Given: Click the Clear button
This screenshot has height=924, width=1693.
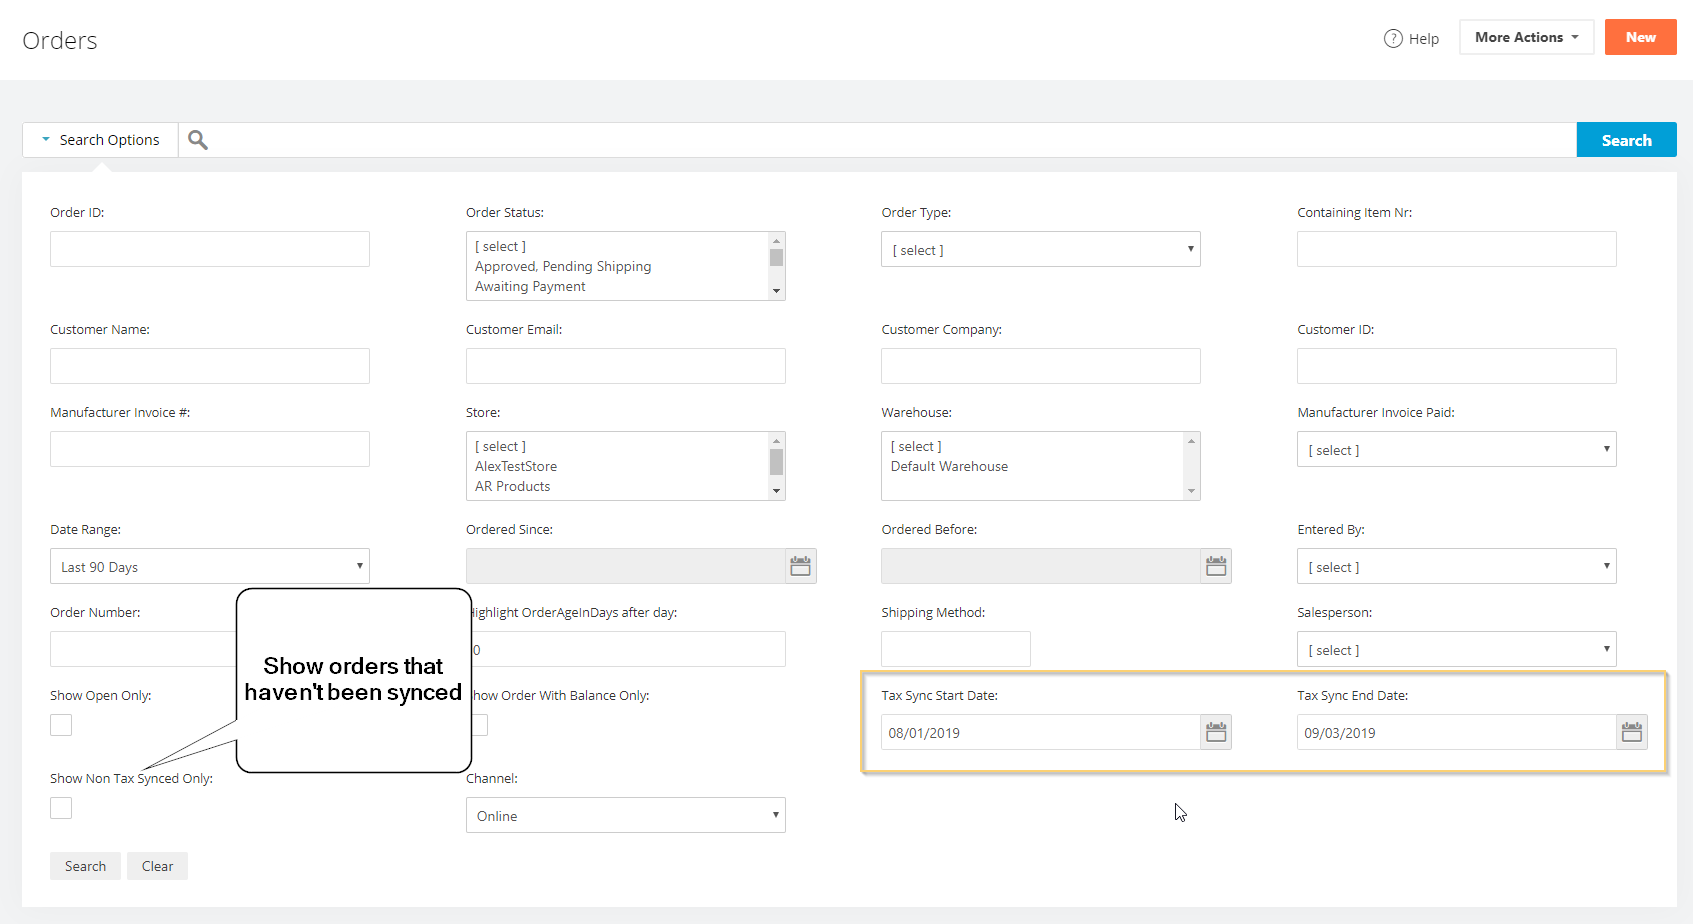Looking at the screenshot, I should (x=157, y=866).
